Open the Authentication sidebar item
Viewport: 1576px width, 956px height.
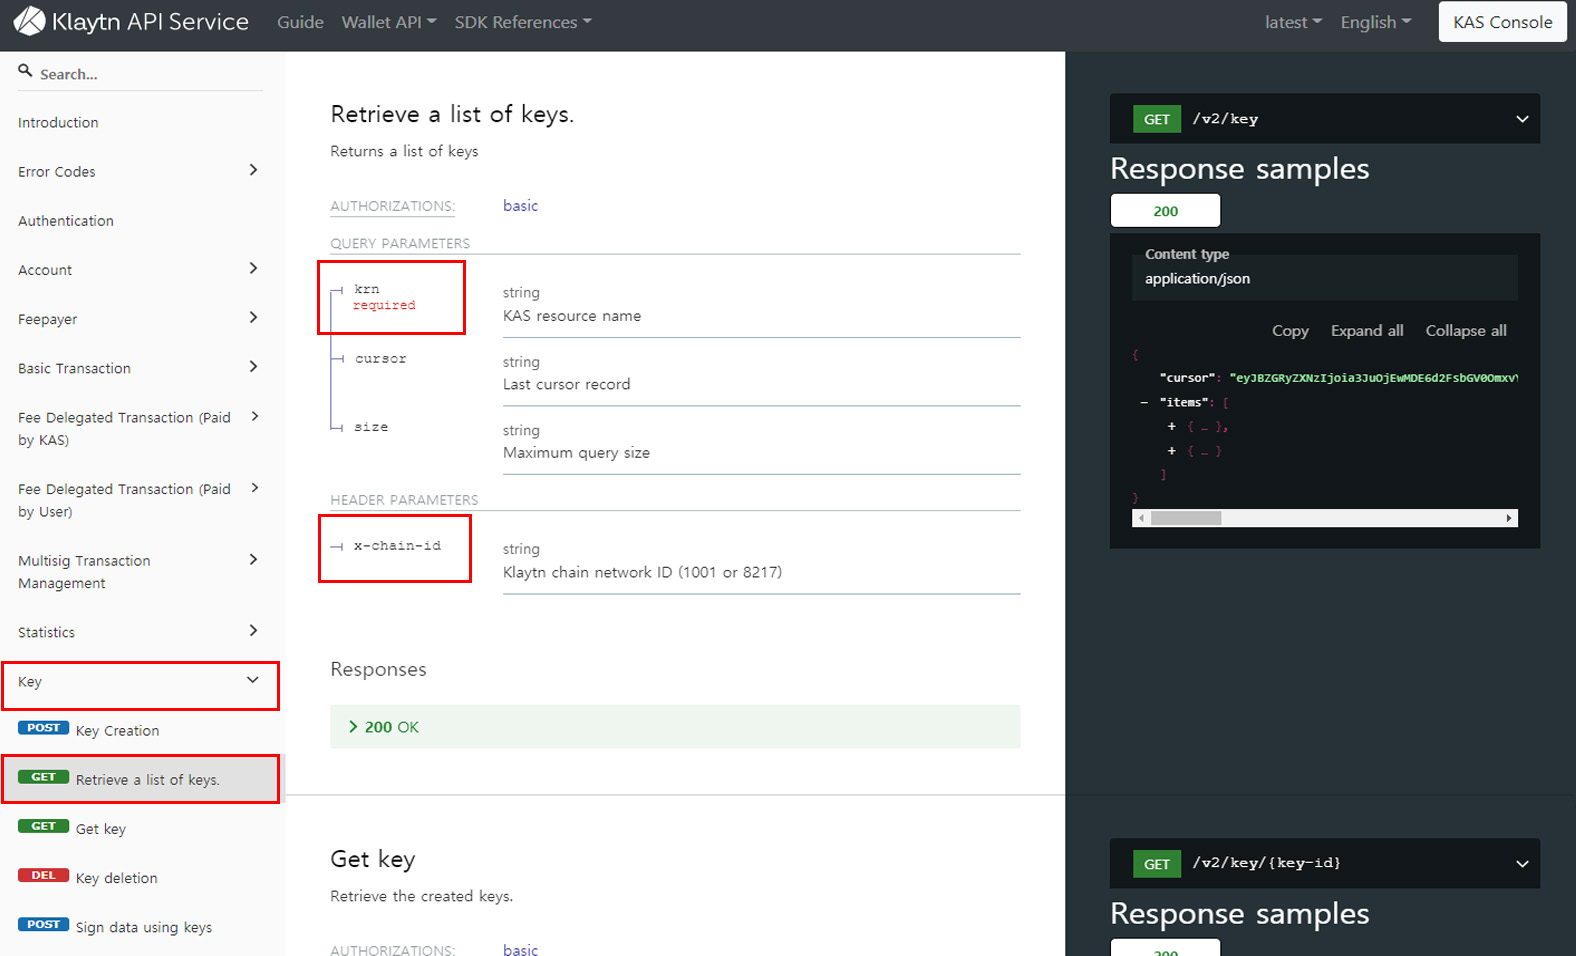click(66, 220)
